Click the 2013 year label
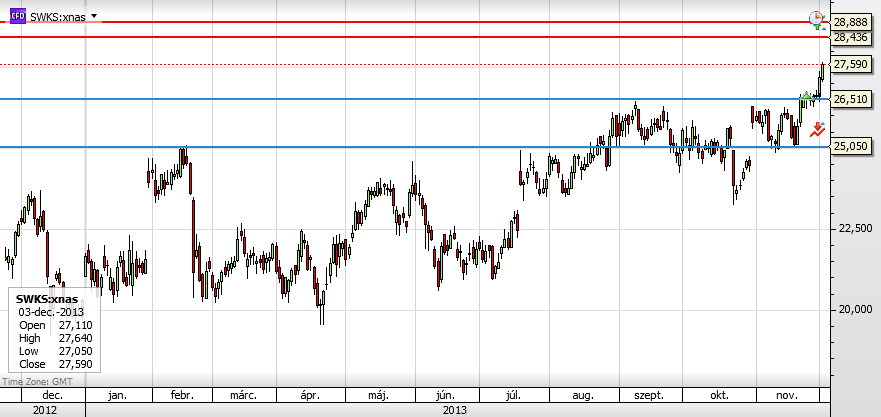 tap(455, 410)
